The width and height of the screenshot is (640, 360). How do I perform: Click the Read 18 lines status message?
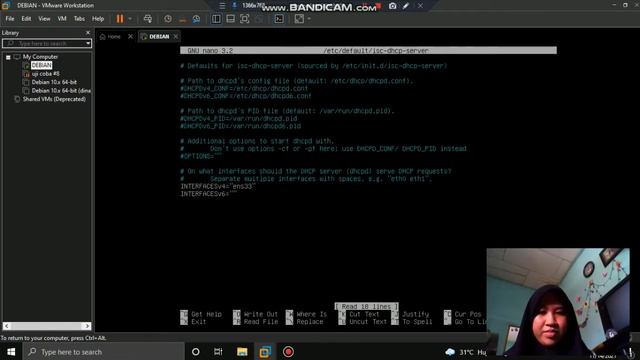point(367,307)
